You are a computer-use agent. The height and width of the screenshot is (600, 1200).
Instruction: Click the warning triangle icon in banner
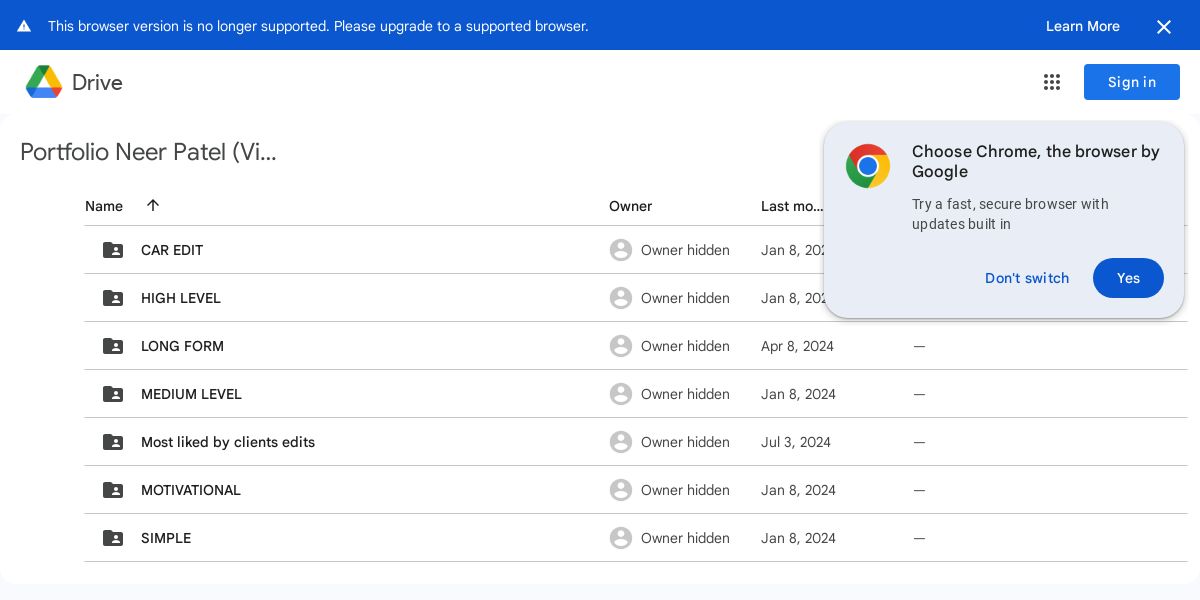[x=24, y=26]
